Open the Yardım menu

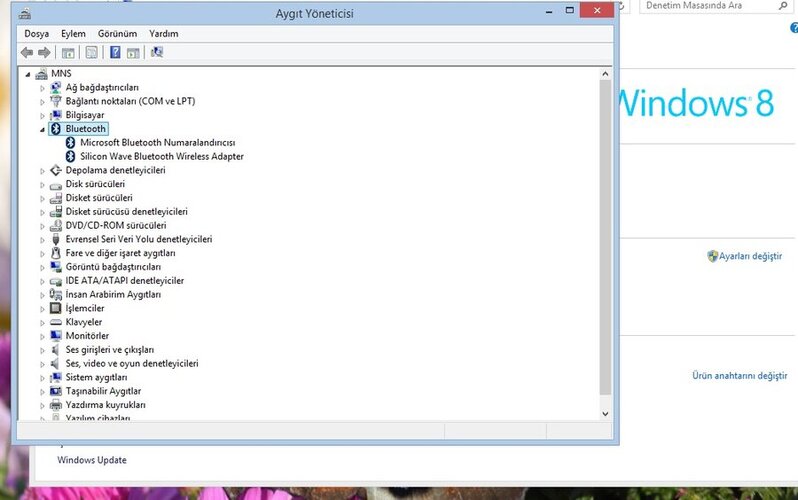point(163,34)
